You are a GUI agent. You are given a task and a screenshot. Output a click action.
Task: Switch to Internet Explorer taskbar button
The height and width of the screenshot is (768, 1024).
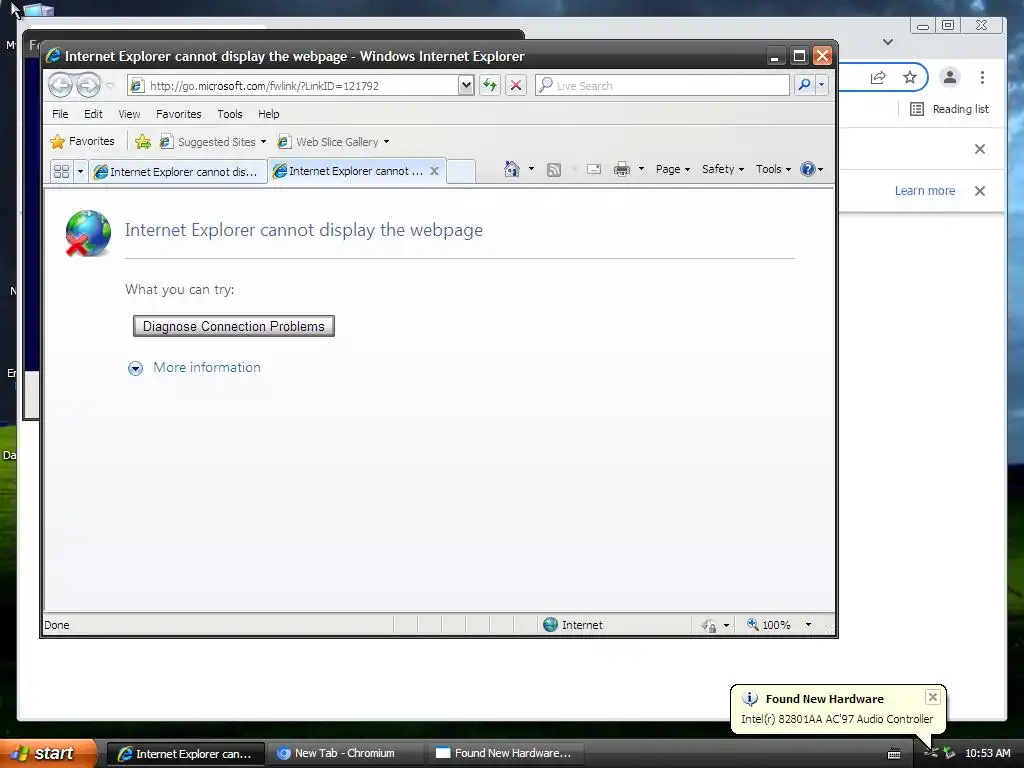185,754
